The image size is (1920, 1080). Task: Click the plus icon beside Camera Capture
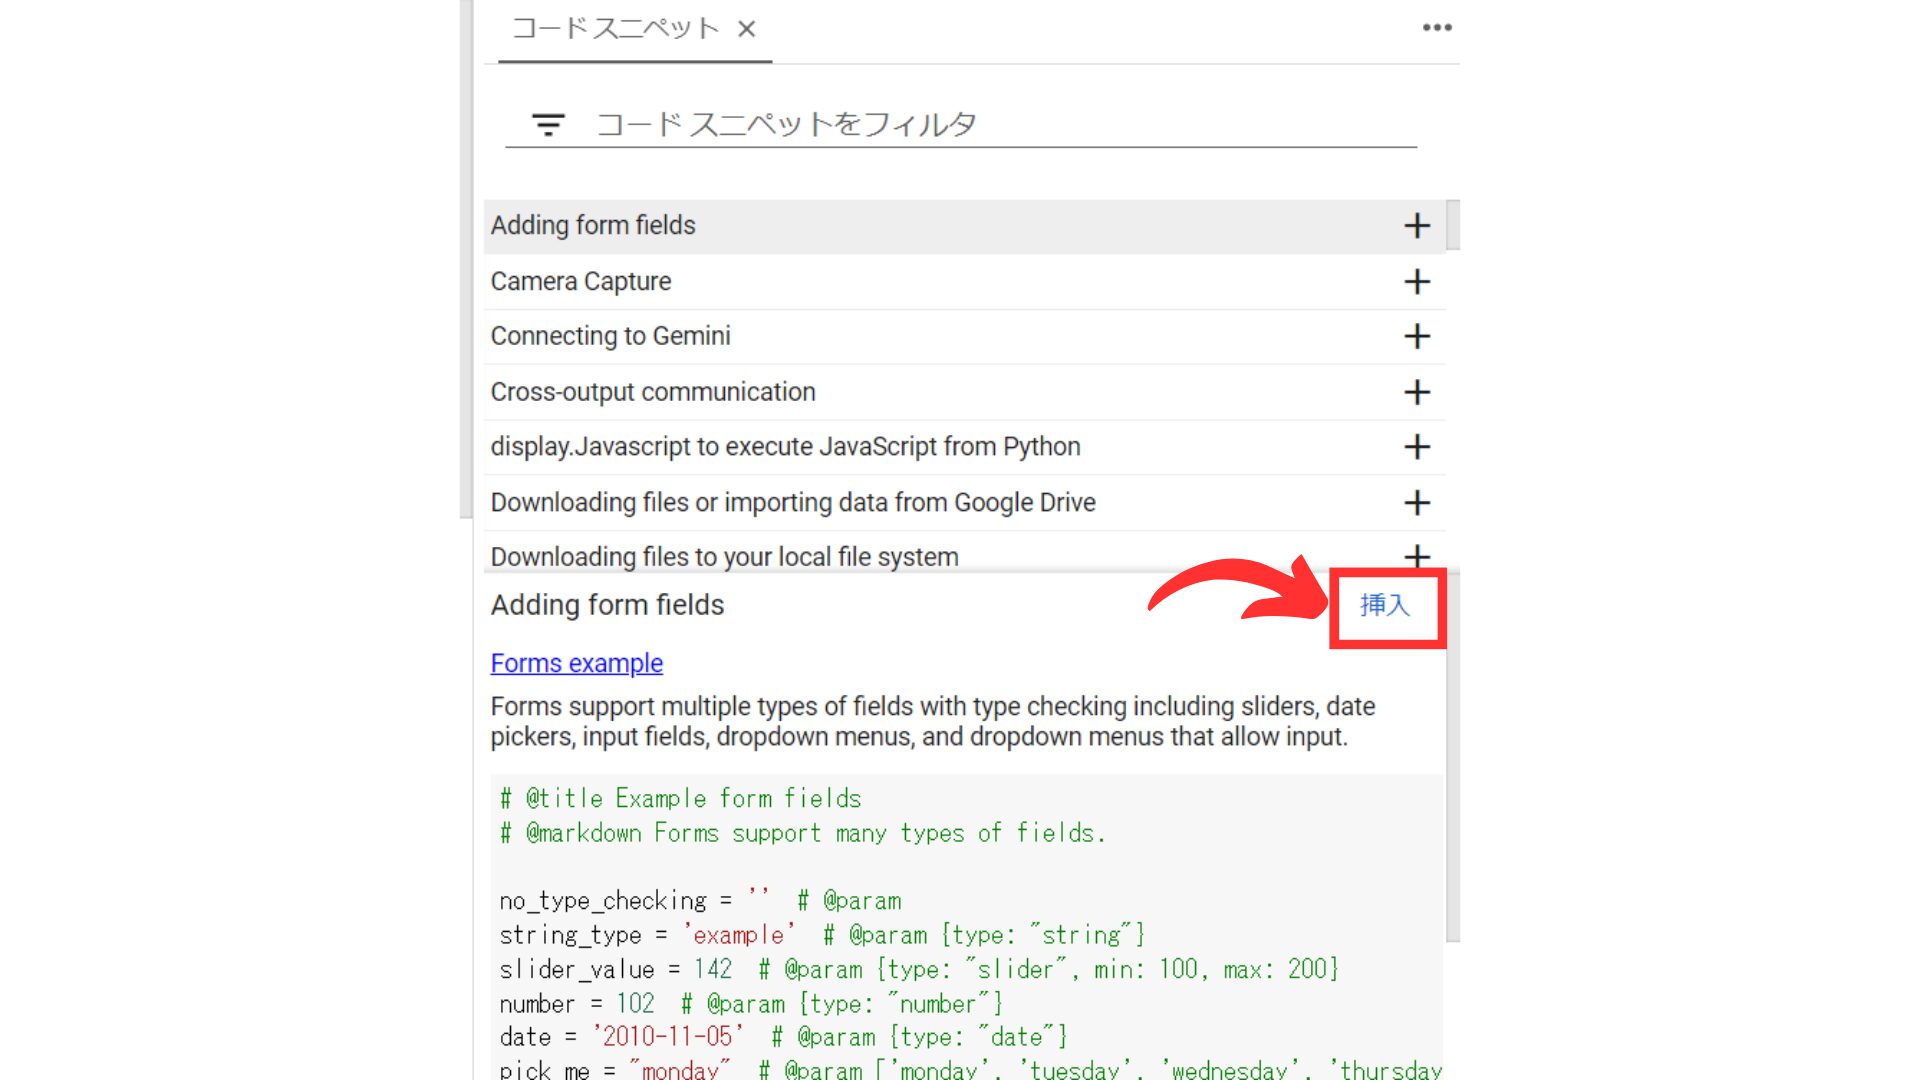point(1417,281)
